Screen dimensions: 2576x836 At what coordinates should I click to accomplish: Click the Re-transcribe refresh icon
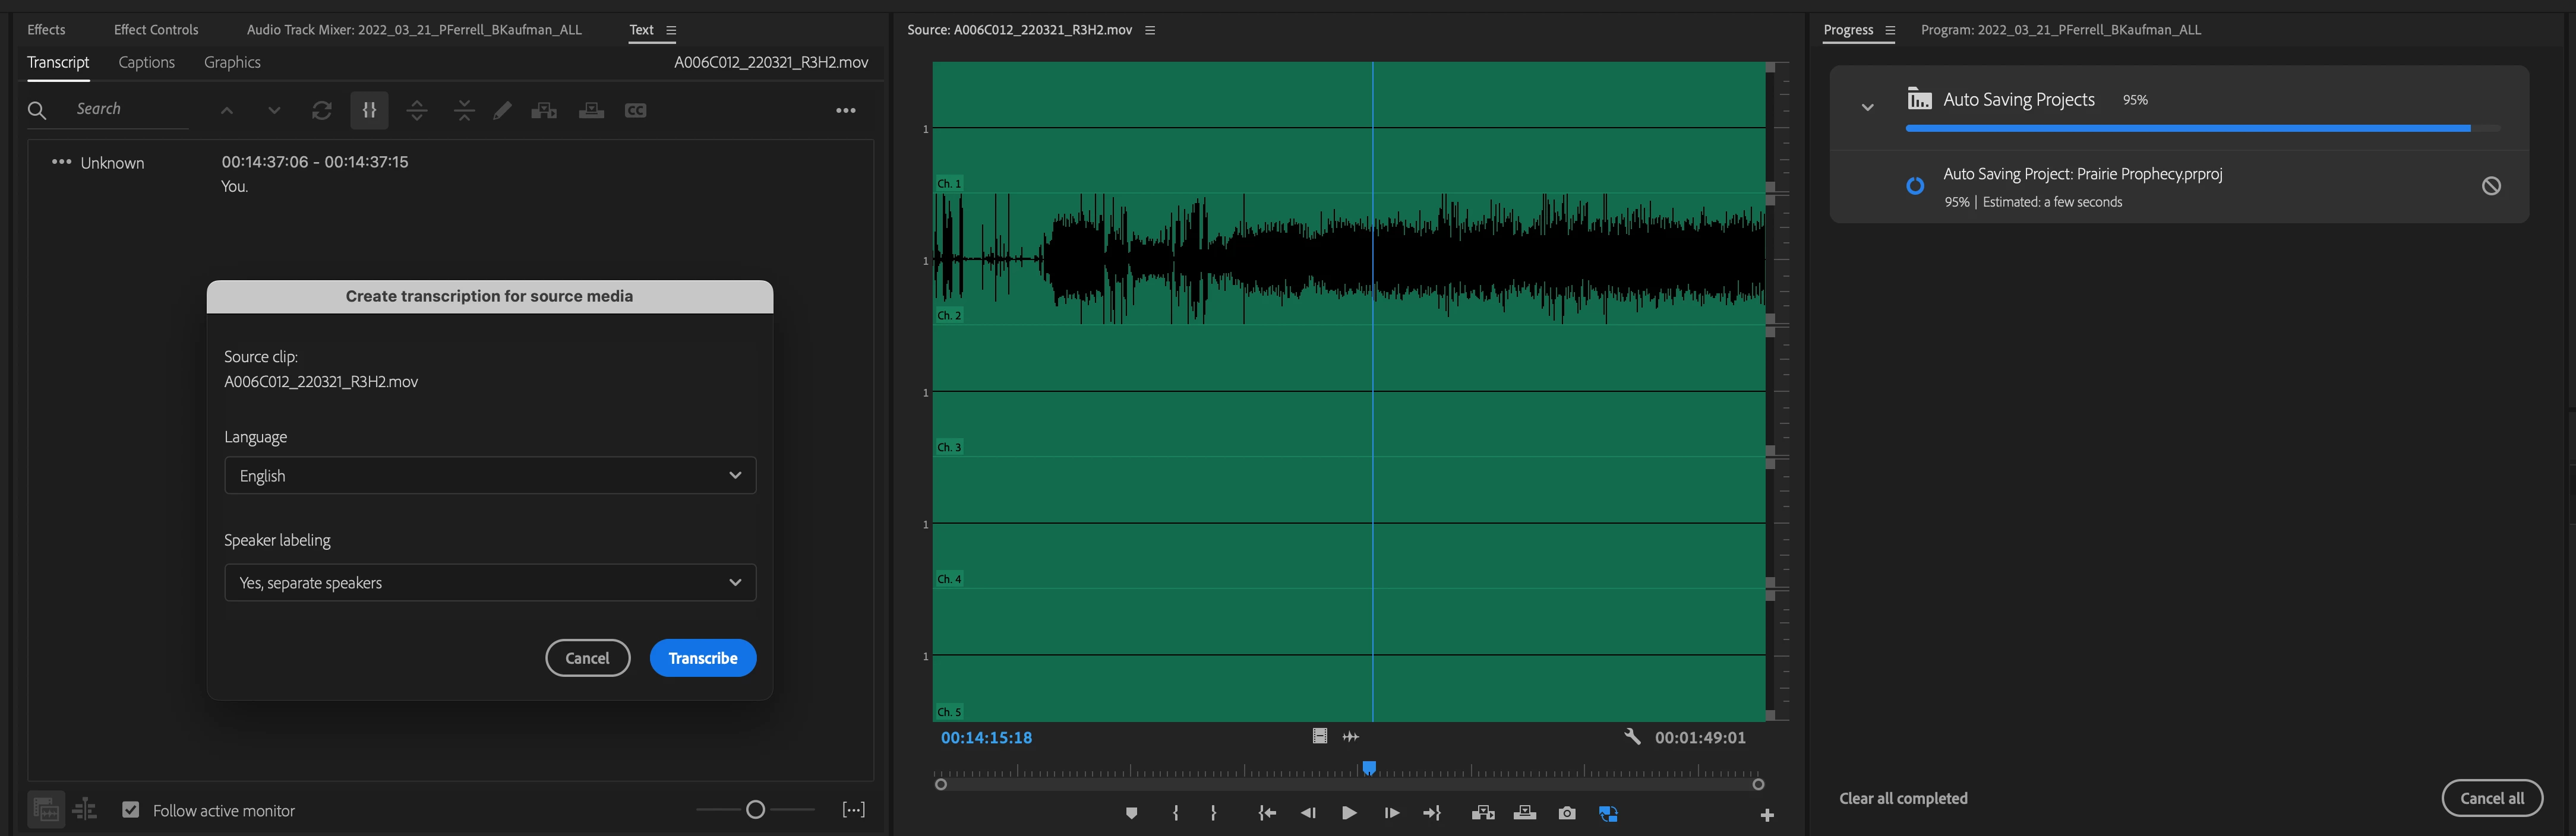click(321, 111)
